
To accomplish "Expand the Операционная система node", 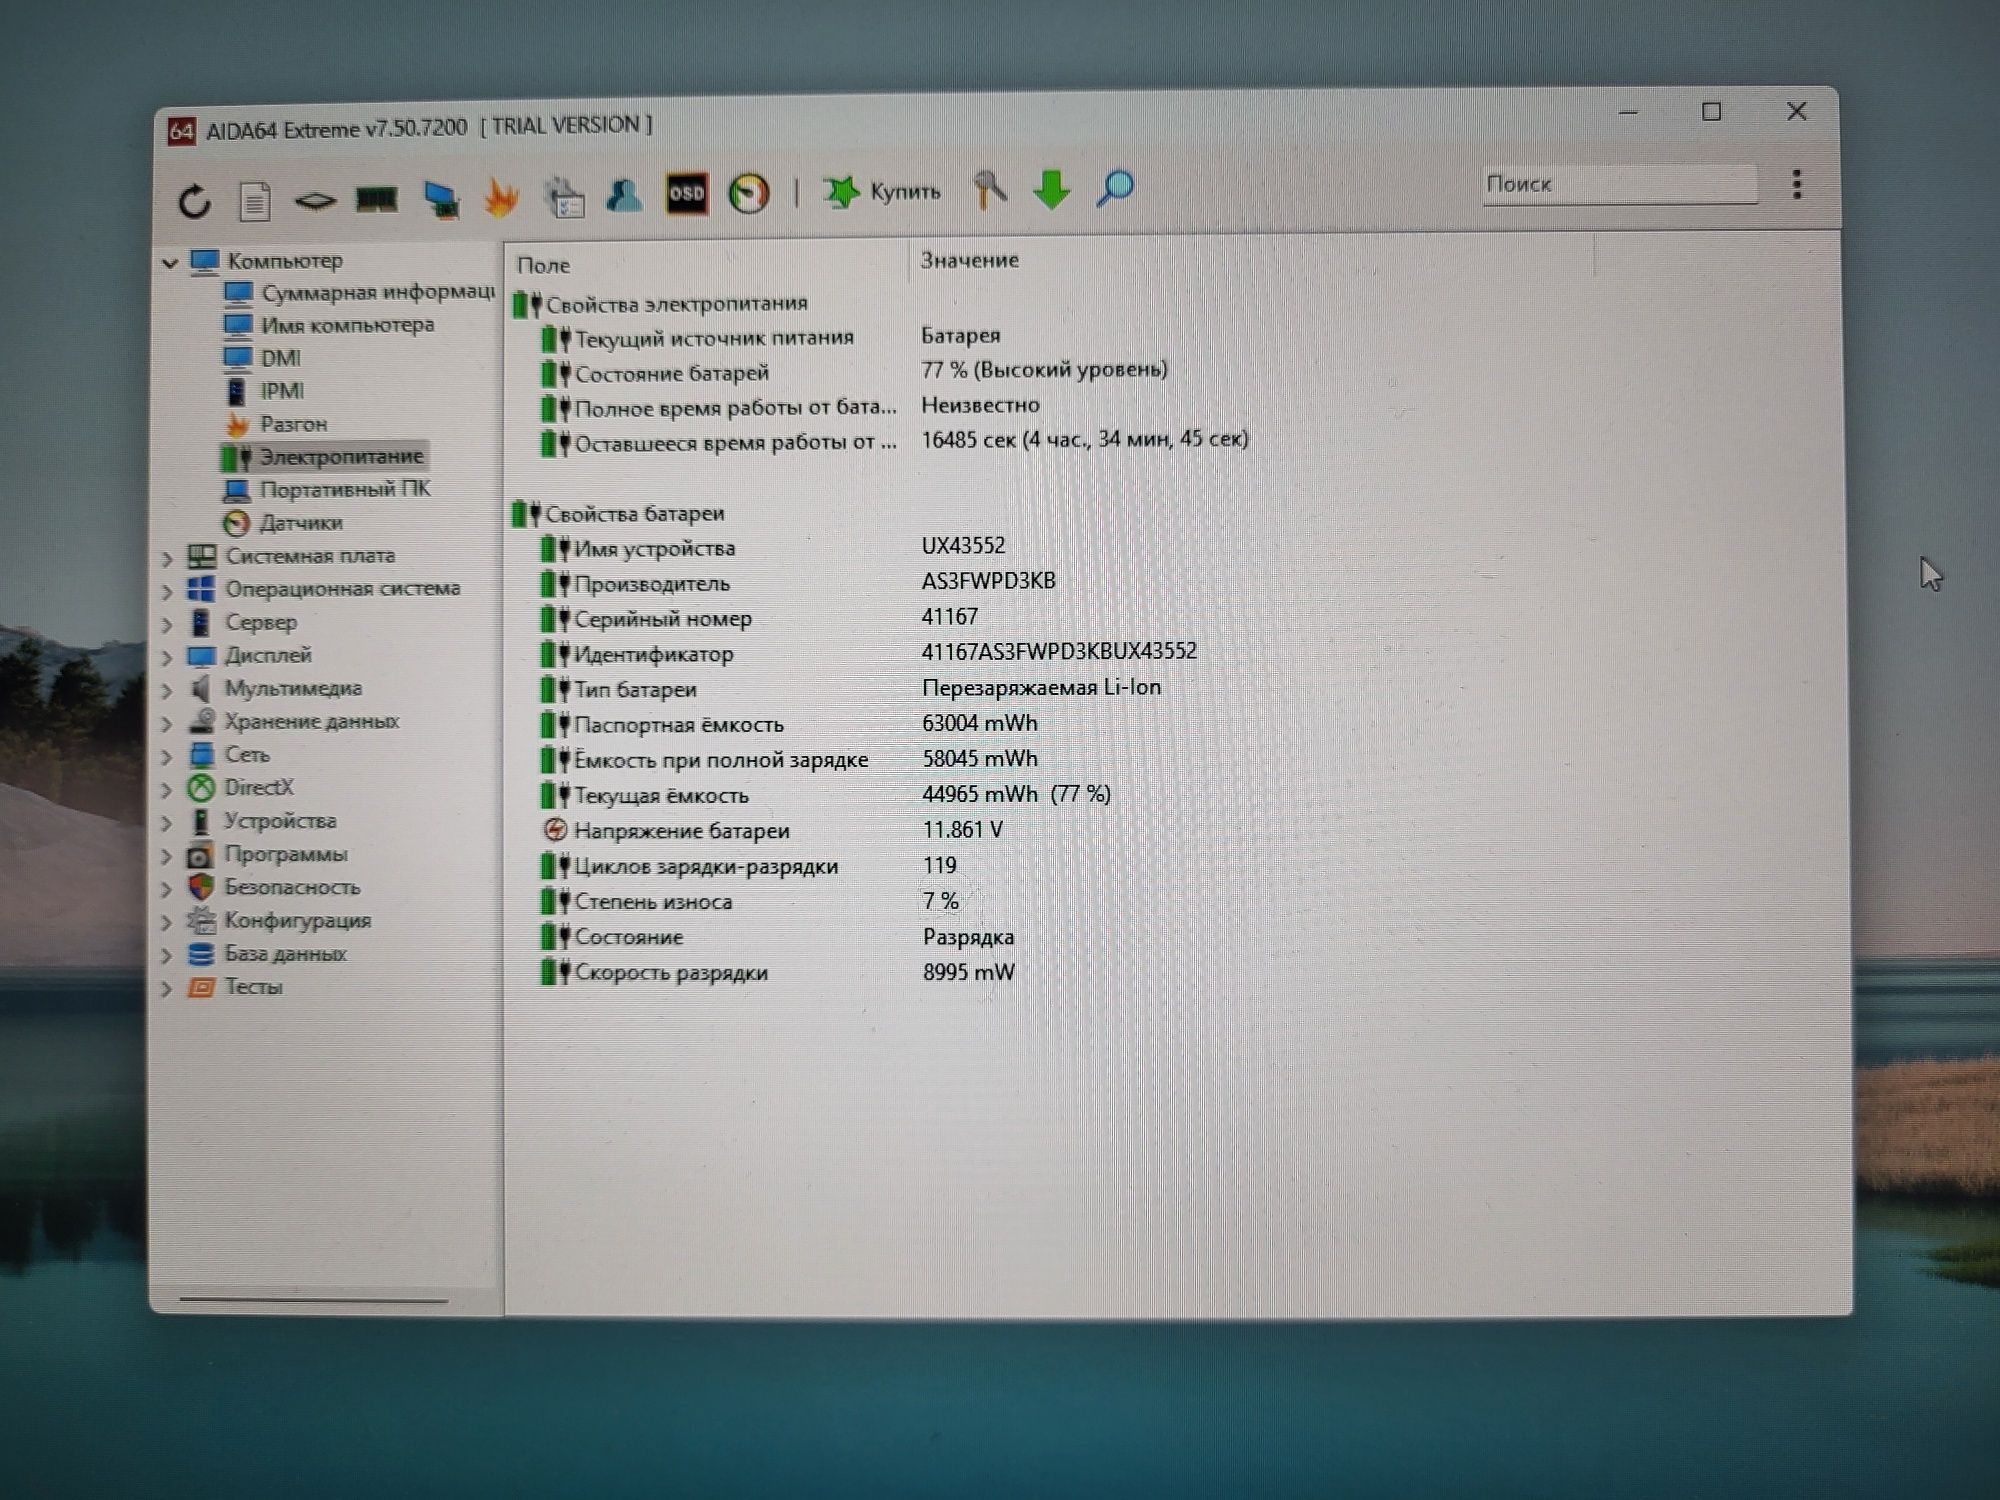I will [167, 591].
